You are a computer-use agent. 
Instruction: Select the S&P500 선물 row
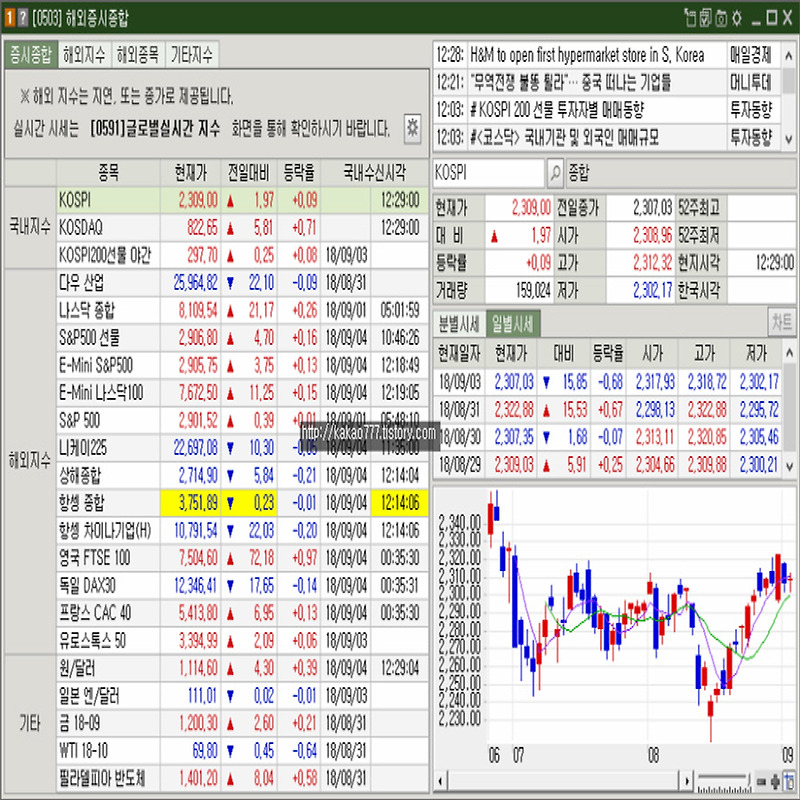(242, 338)
